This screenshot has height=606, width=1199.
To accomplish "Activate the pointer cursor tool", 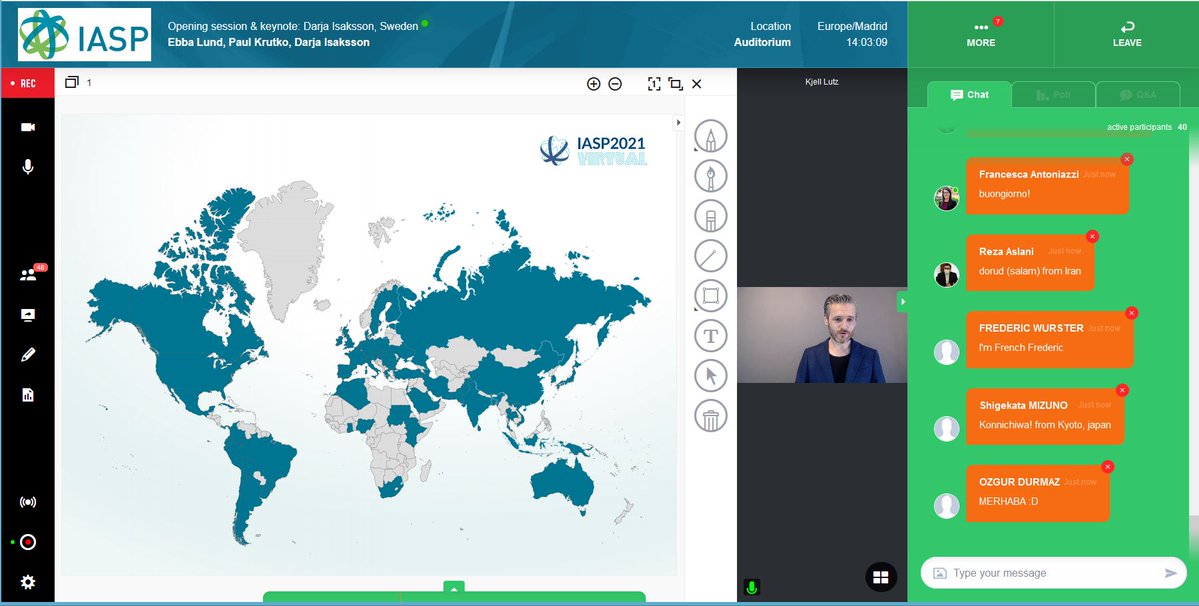I will tap(710, 376).
